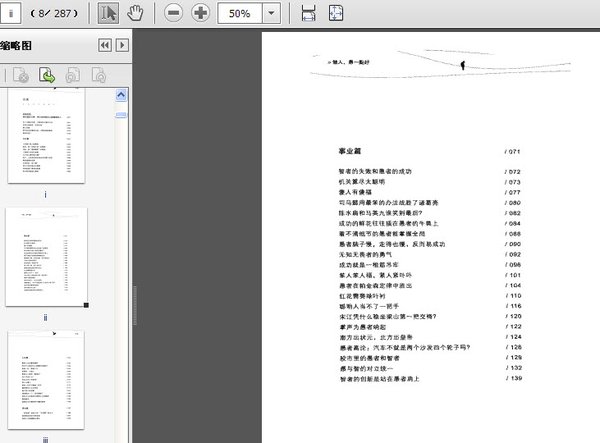
Task: Click the fourth page icon in thumbnail toolbar
Action: (99, 75)
